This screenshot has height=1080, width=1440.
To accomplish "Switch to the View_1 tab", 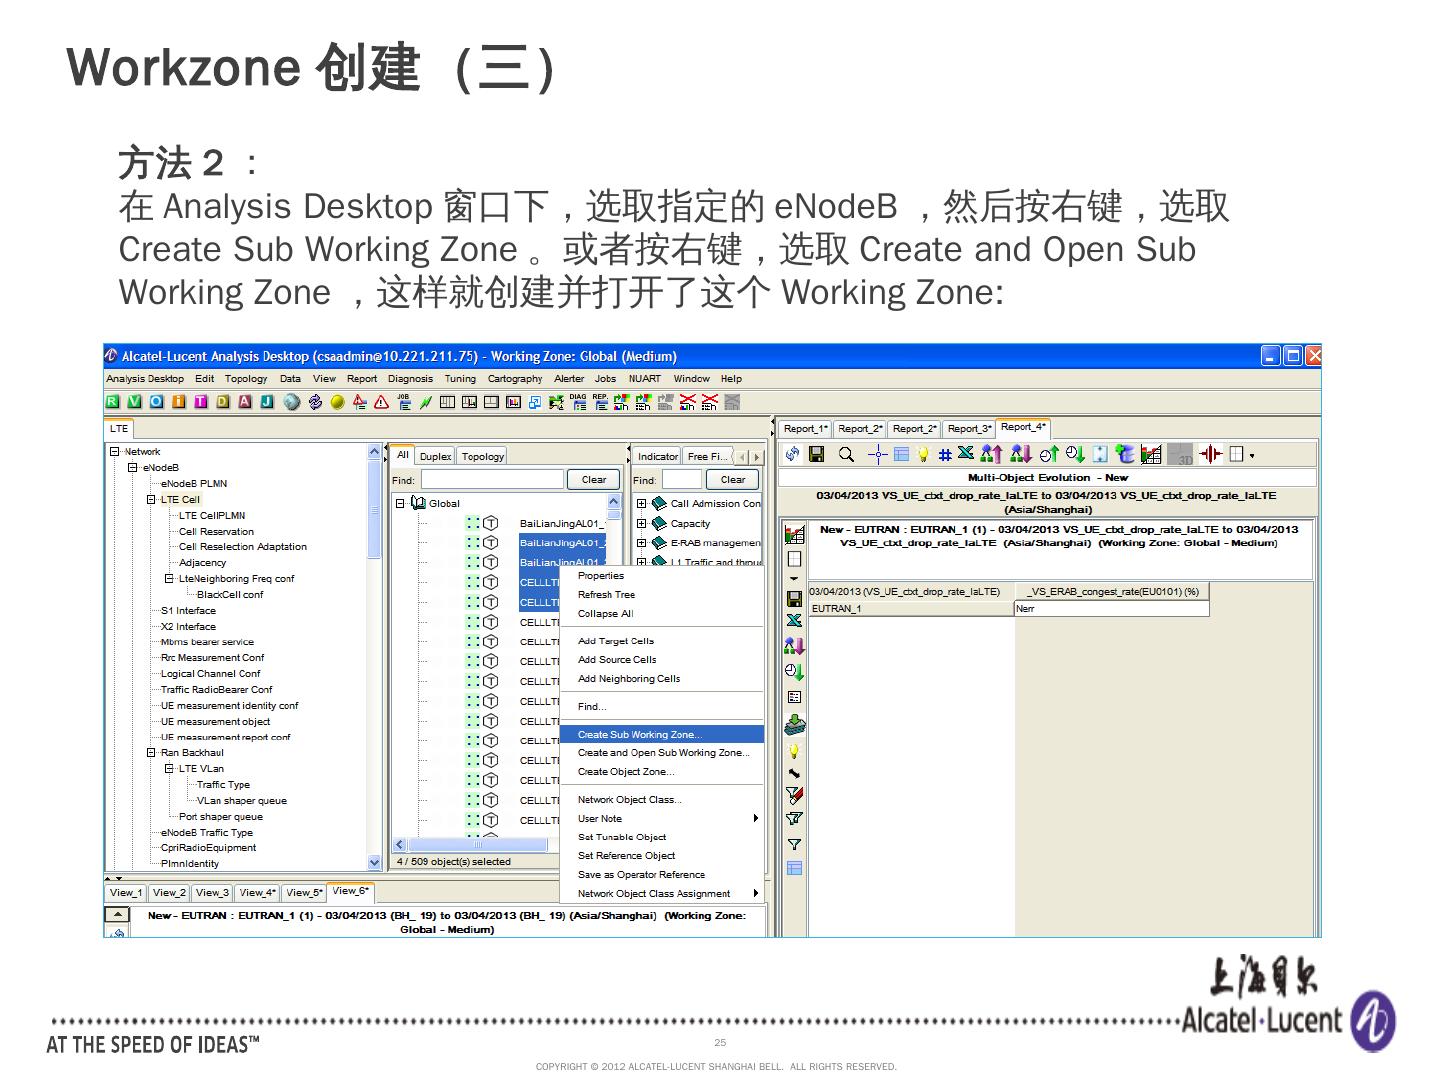I will click(125, 893).
